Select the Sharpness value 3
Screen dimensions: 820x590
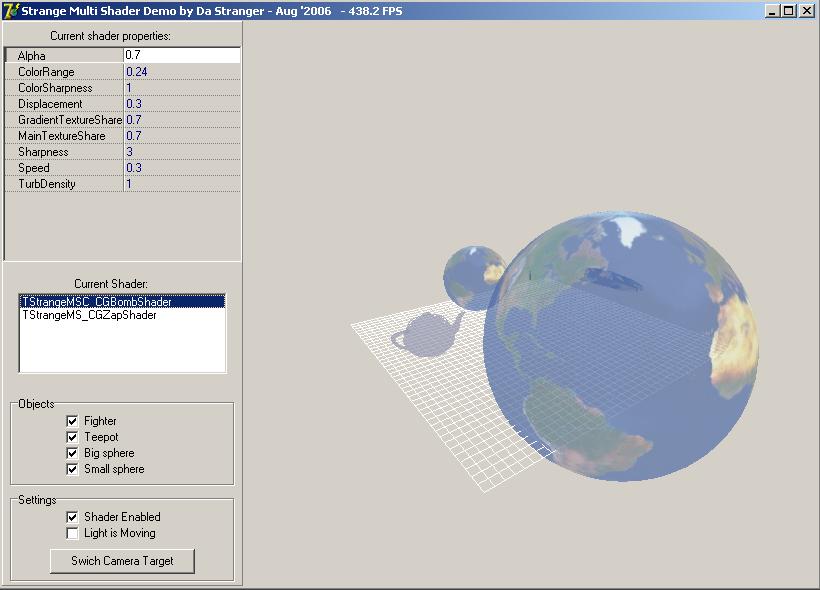182,152
